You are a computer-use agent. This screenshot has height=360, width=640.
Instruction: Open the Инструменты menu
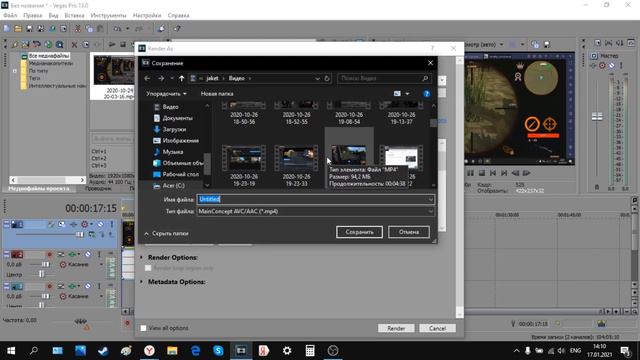click(x=109, y=15)
